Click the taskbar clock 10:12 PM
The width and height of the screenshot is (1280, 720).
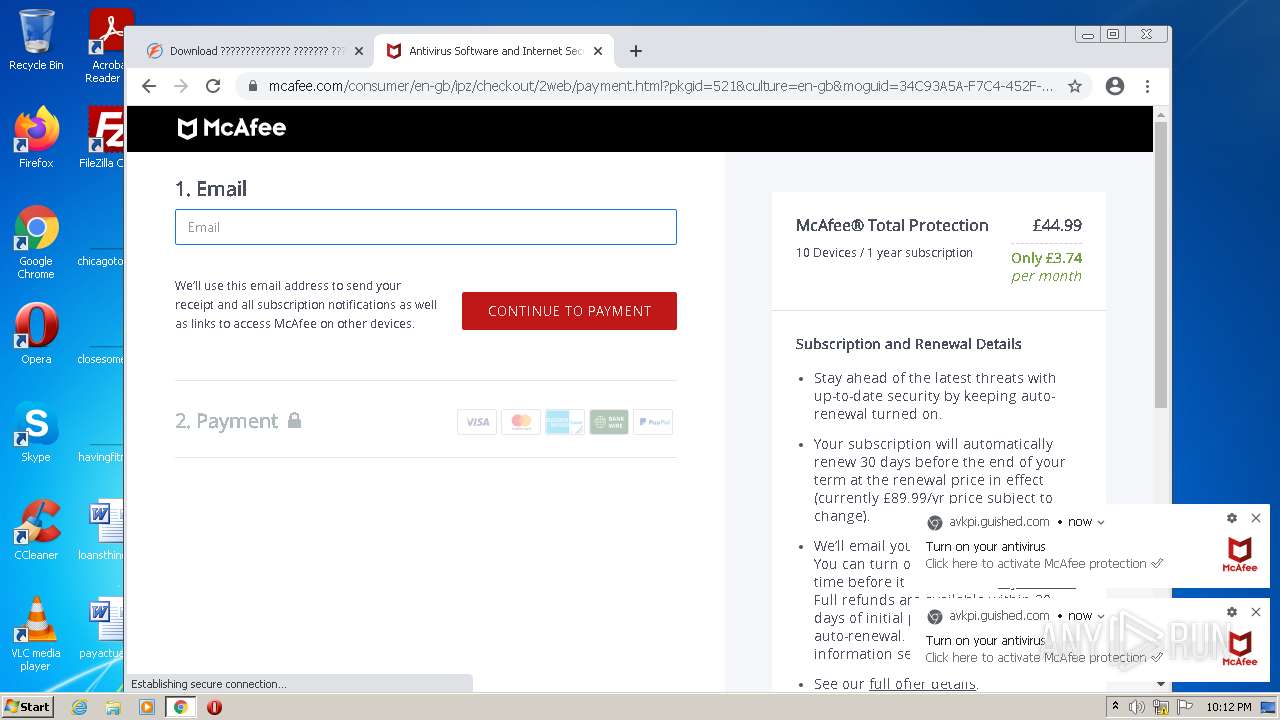pos(1229,707)
